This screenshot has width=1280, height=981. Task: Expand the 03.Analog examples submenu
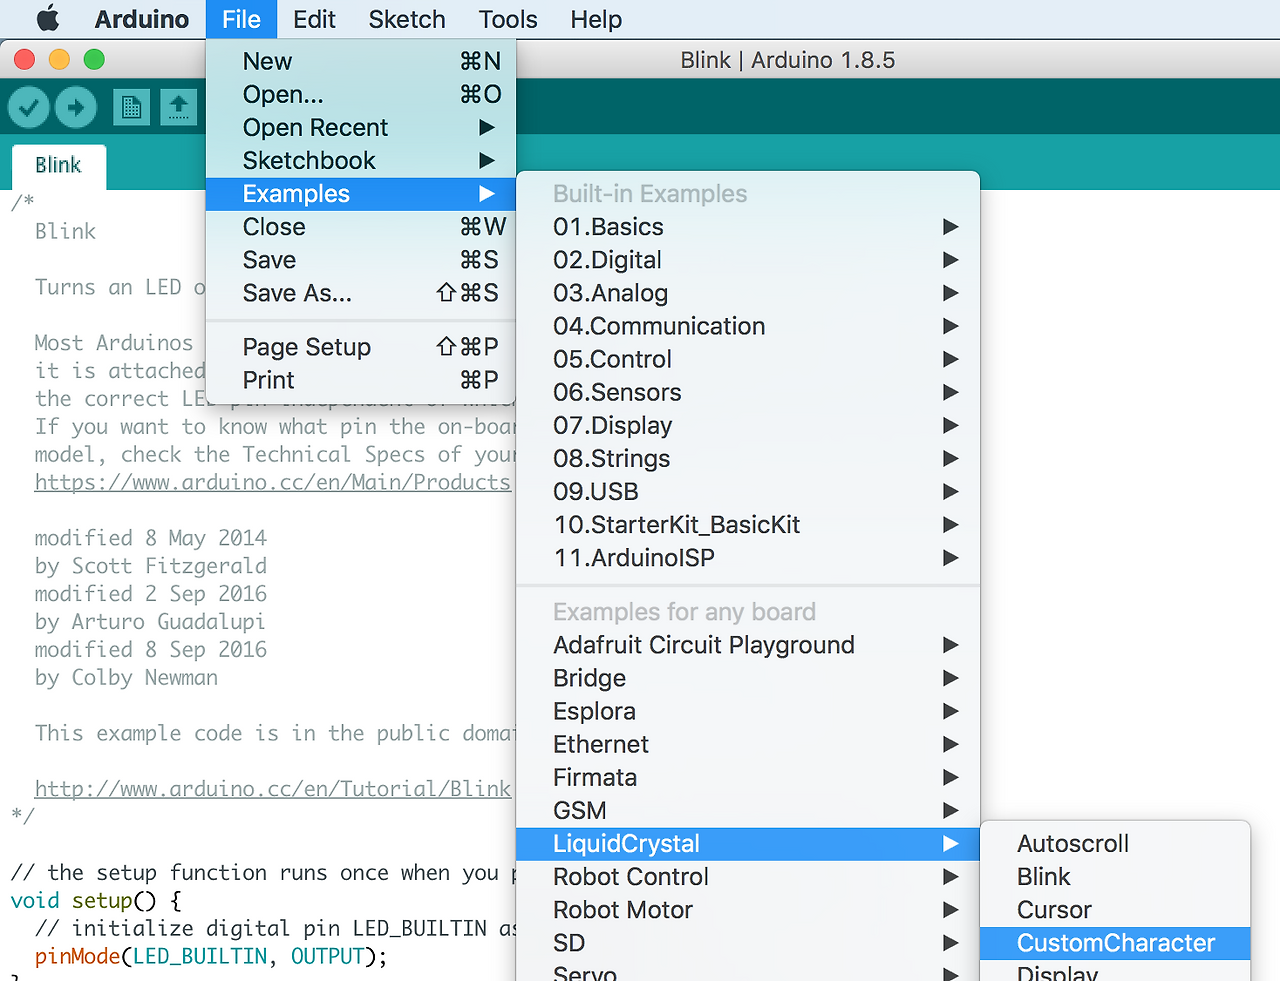coord(748,293)
